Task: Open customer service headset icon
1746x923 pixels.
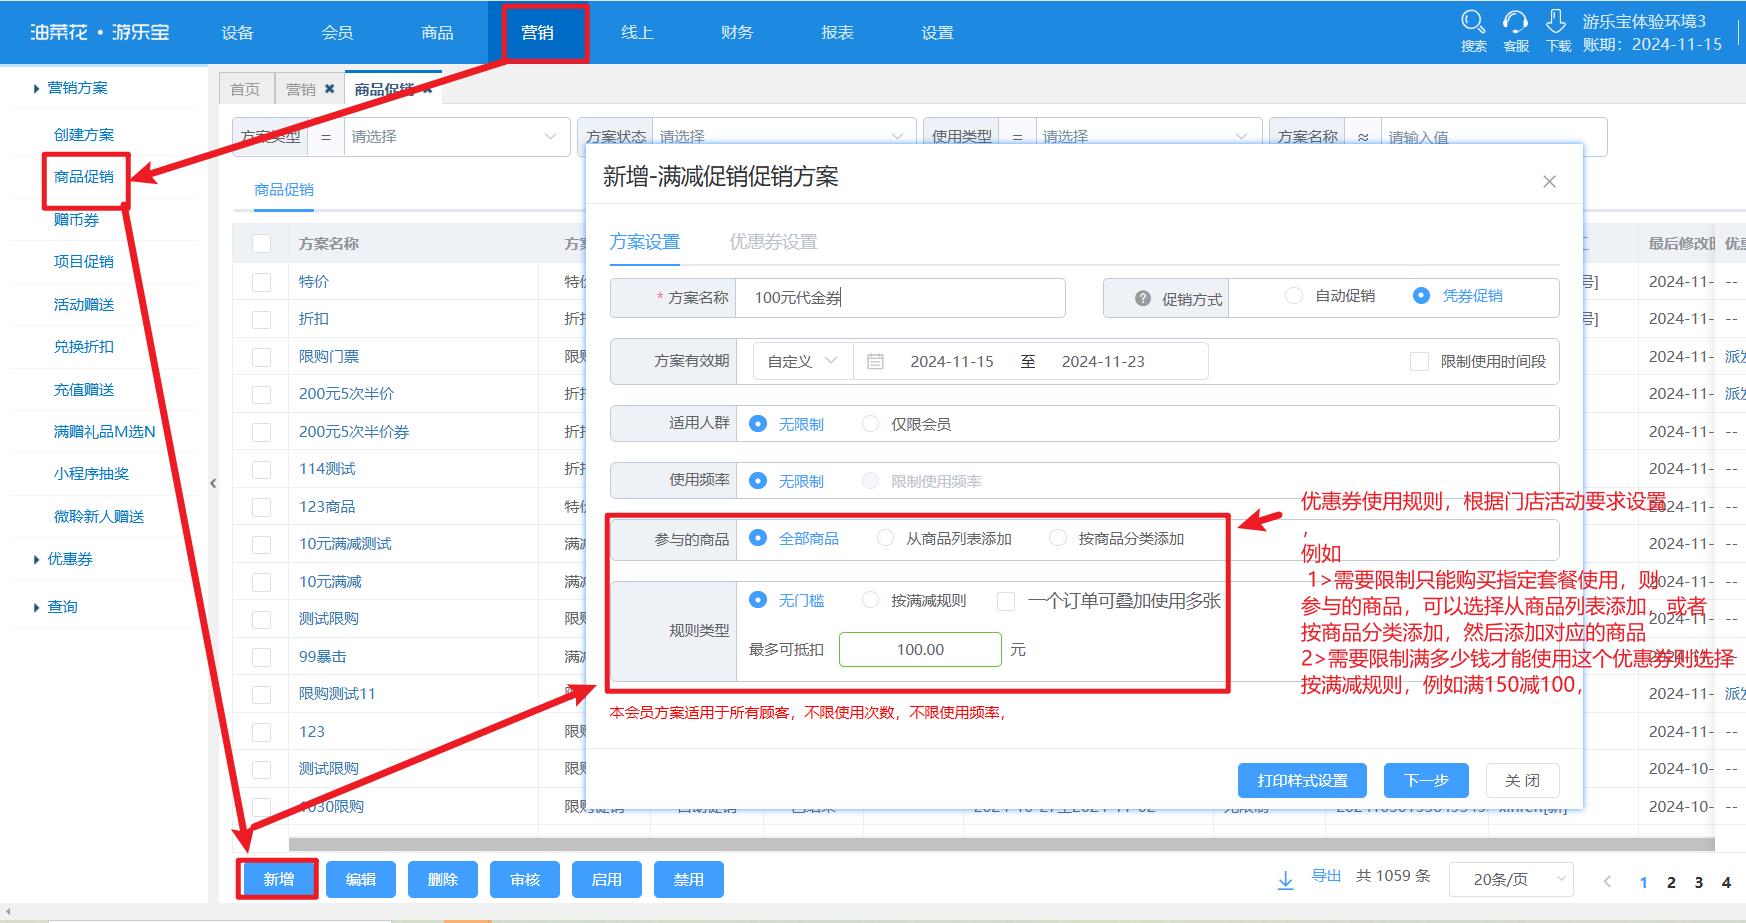Action: [x=1516, y=22]
